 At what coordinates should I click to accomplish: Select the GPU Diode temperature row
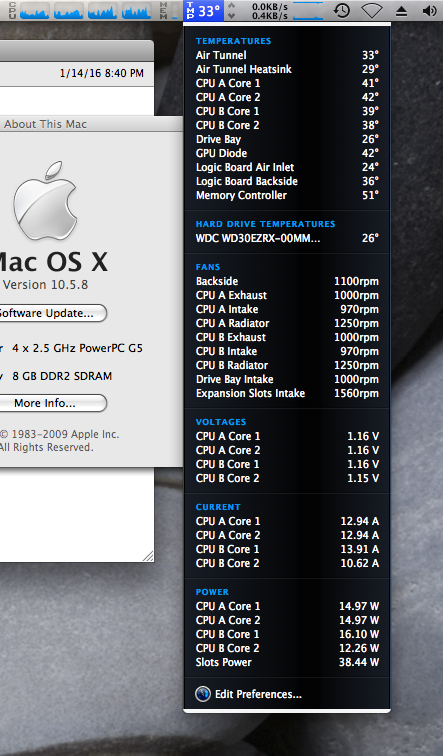tap(287, 153)
